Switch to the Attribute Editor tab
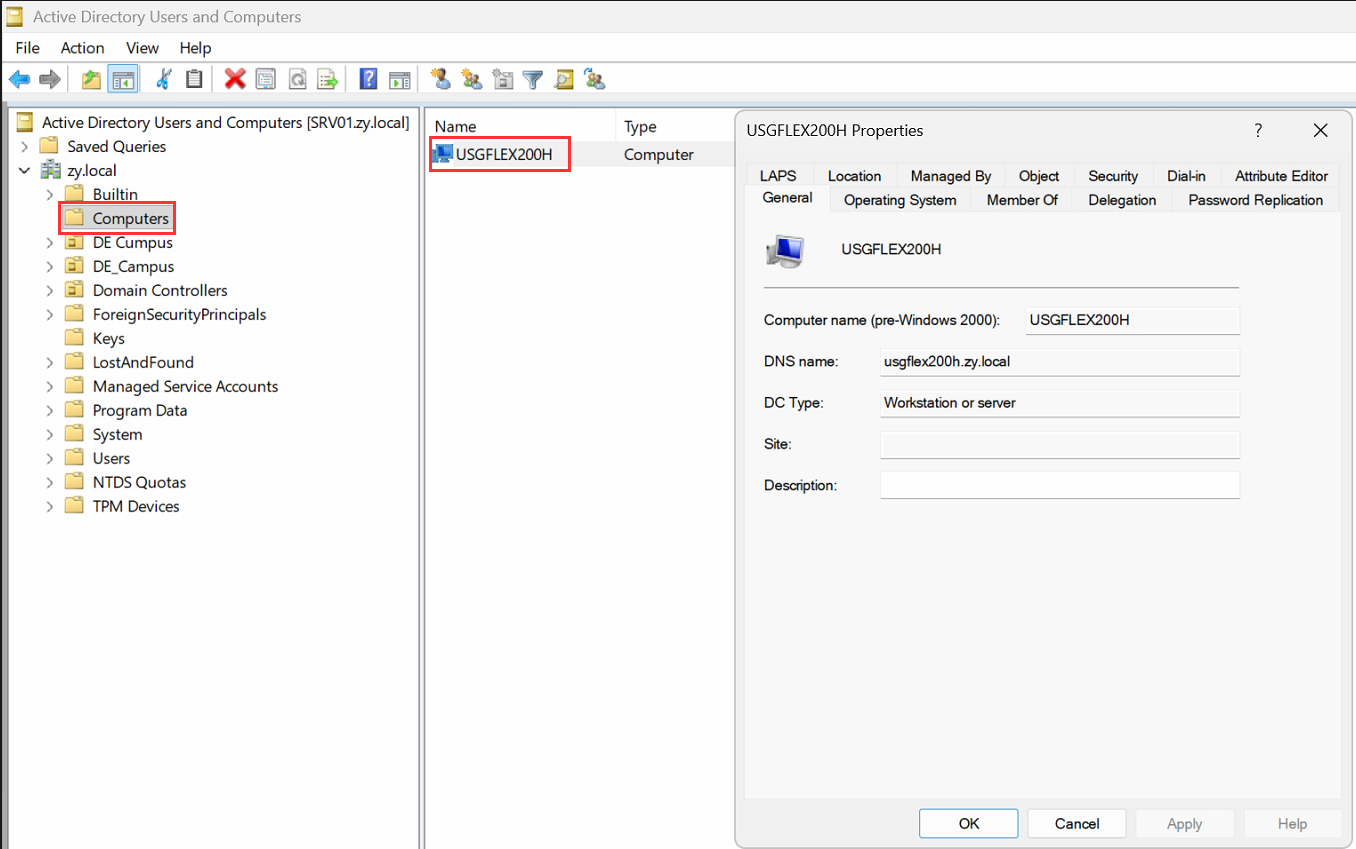 (1281, 176)
